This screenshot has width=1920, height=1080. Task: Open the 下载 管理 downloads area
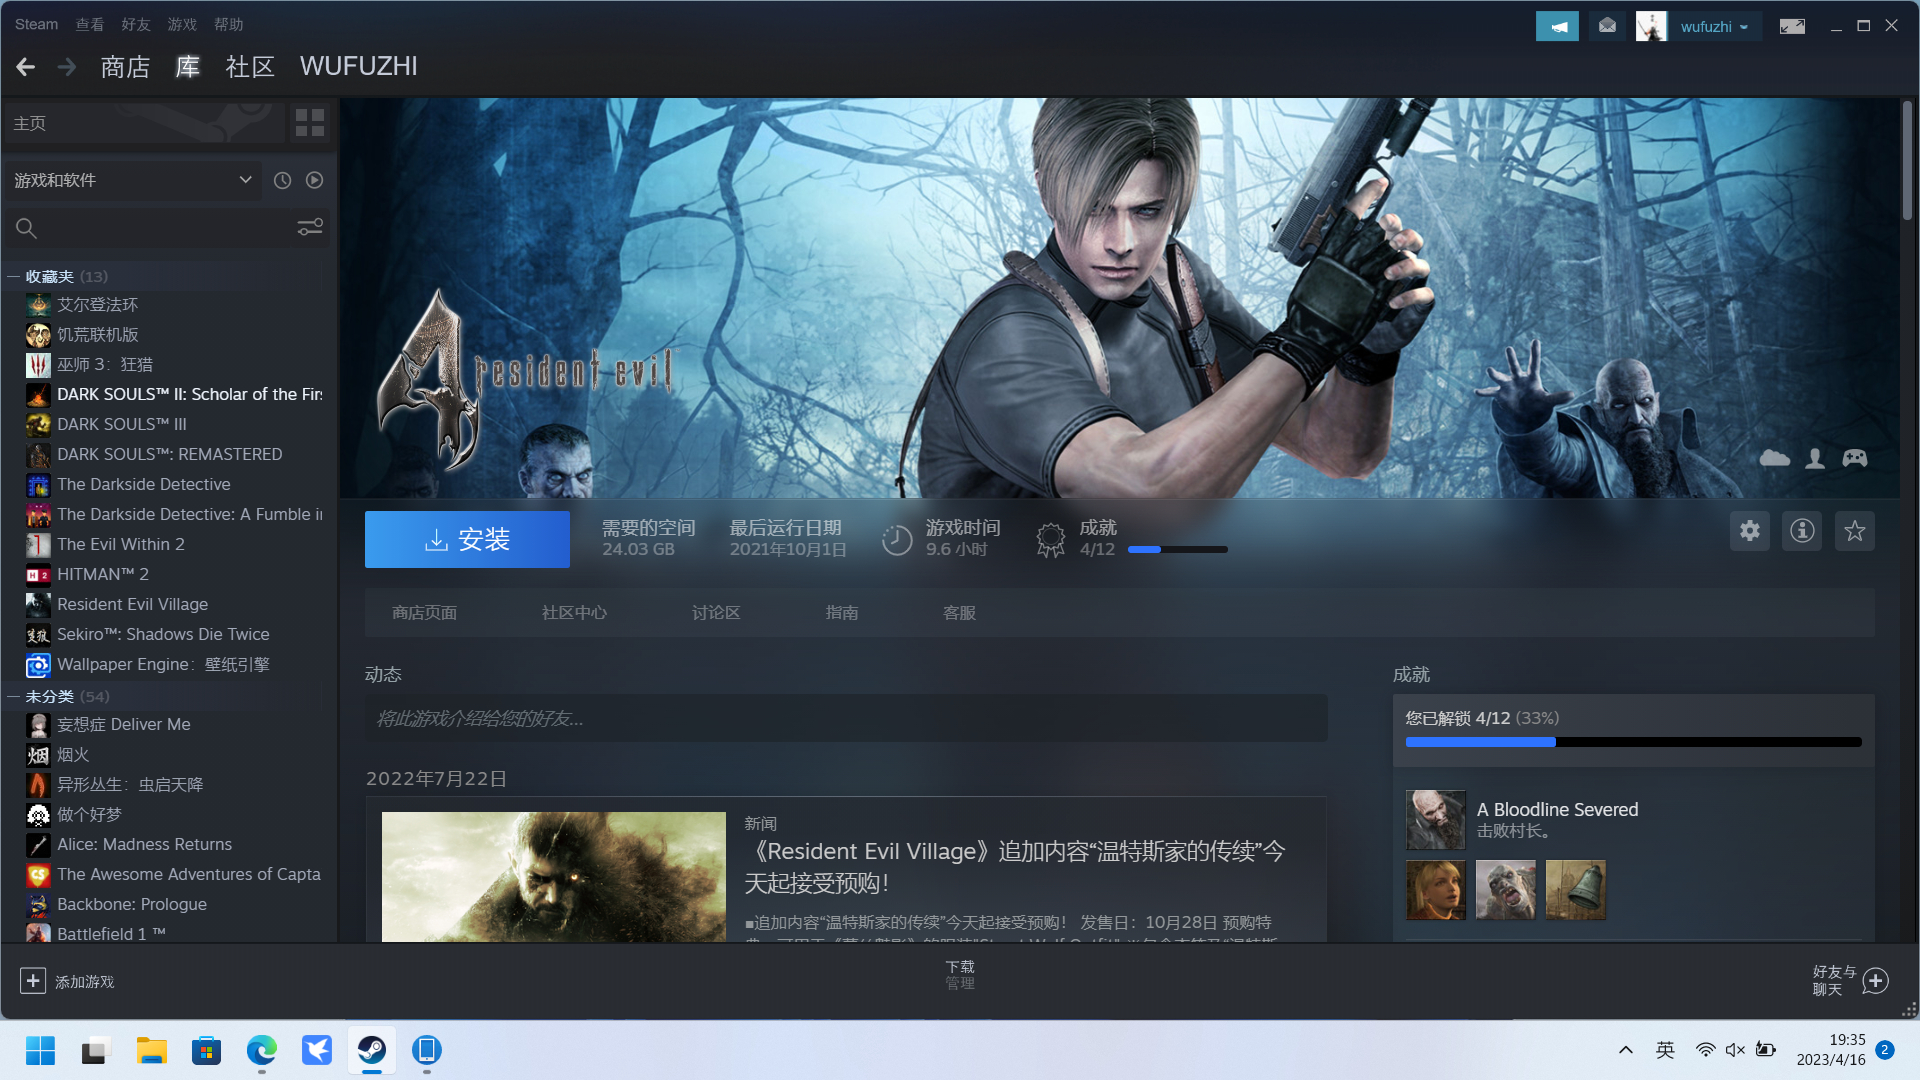click(x=960, y=975)
